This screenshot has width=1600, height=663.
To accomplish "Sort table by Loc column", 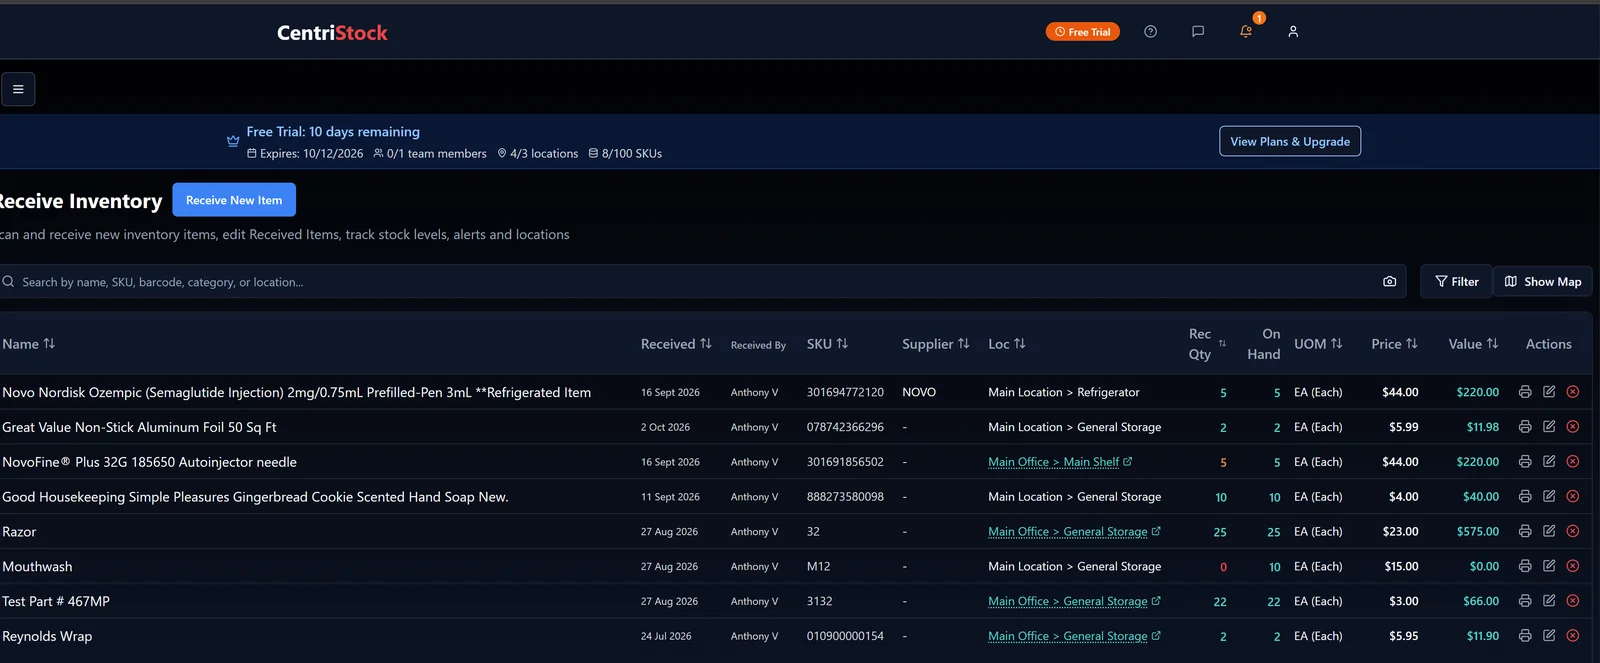I will coord(1007,344).
